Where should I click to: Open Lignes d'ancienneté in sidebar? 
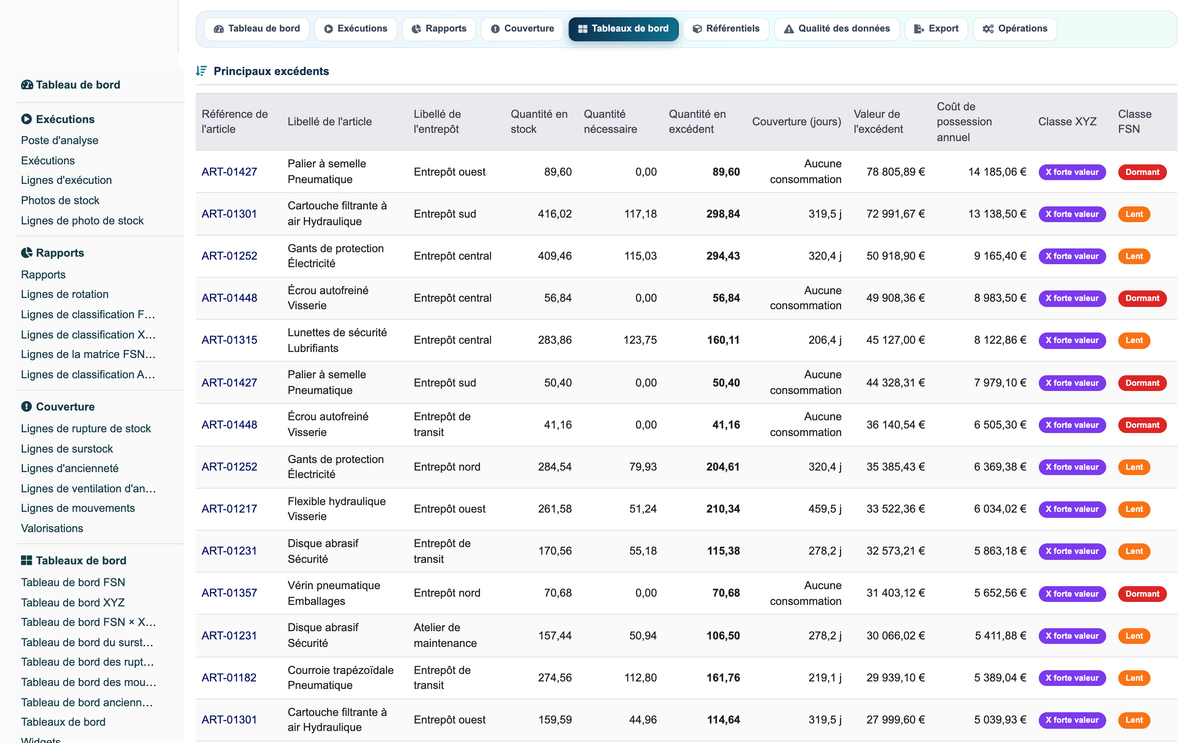pos(70,469)
